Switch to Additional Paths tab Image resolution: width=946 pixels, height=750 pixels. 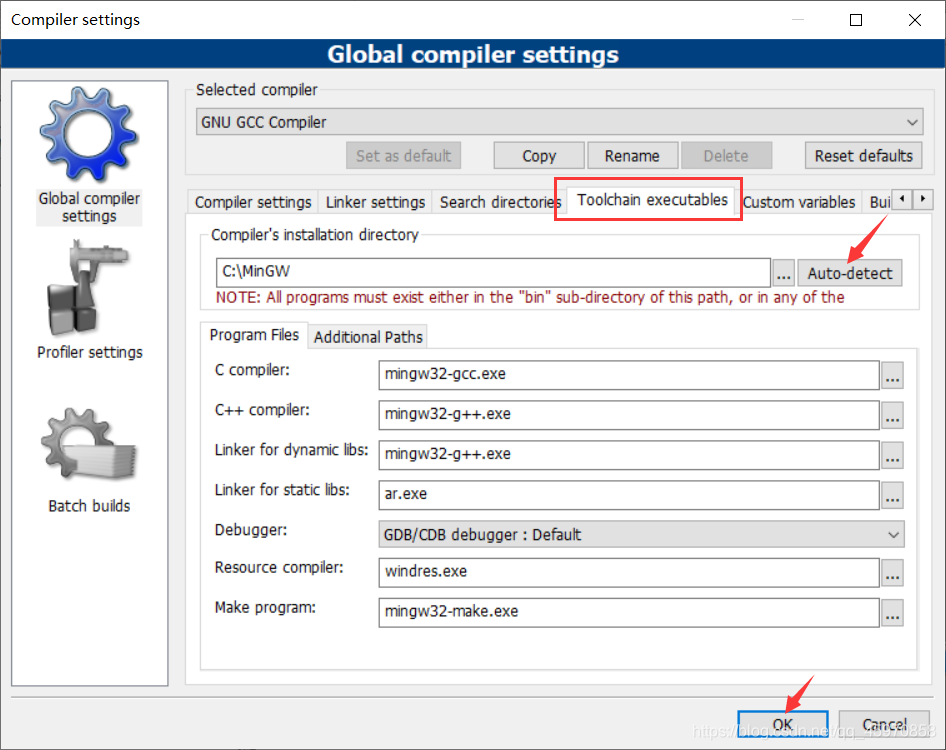coord(368,337)
